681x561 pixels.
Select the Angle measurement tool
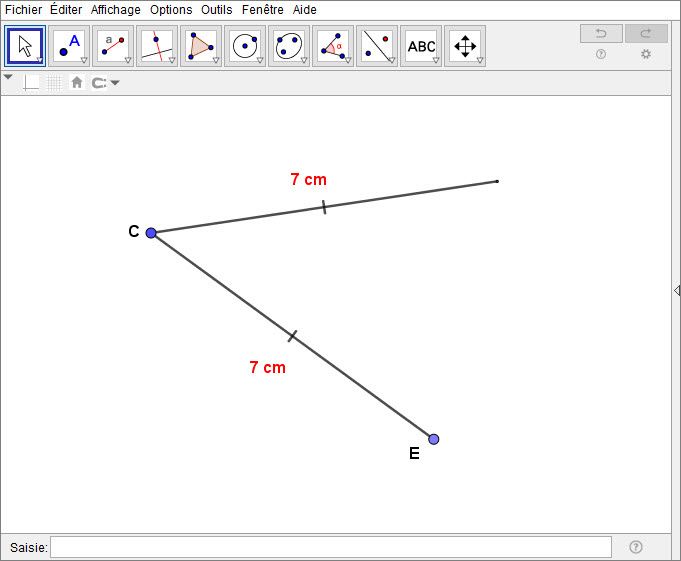[333, 46]
